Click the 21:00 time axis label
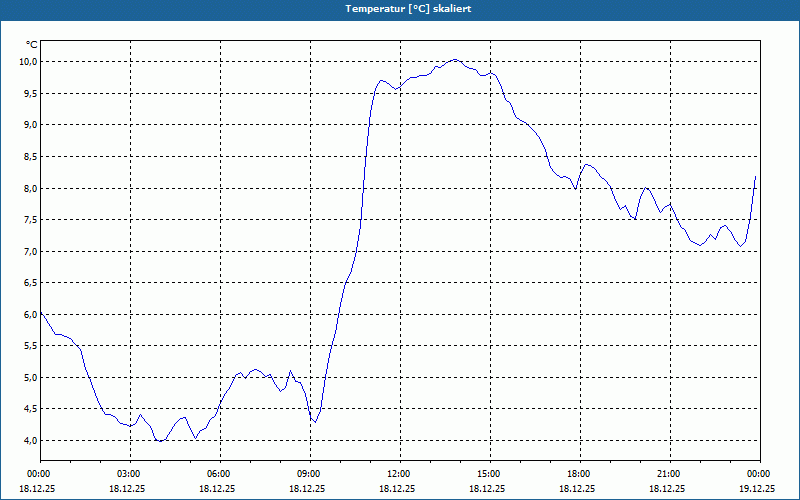Image resolution: width=800 pixels, height=500 pixels. (x=670, y=474)
